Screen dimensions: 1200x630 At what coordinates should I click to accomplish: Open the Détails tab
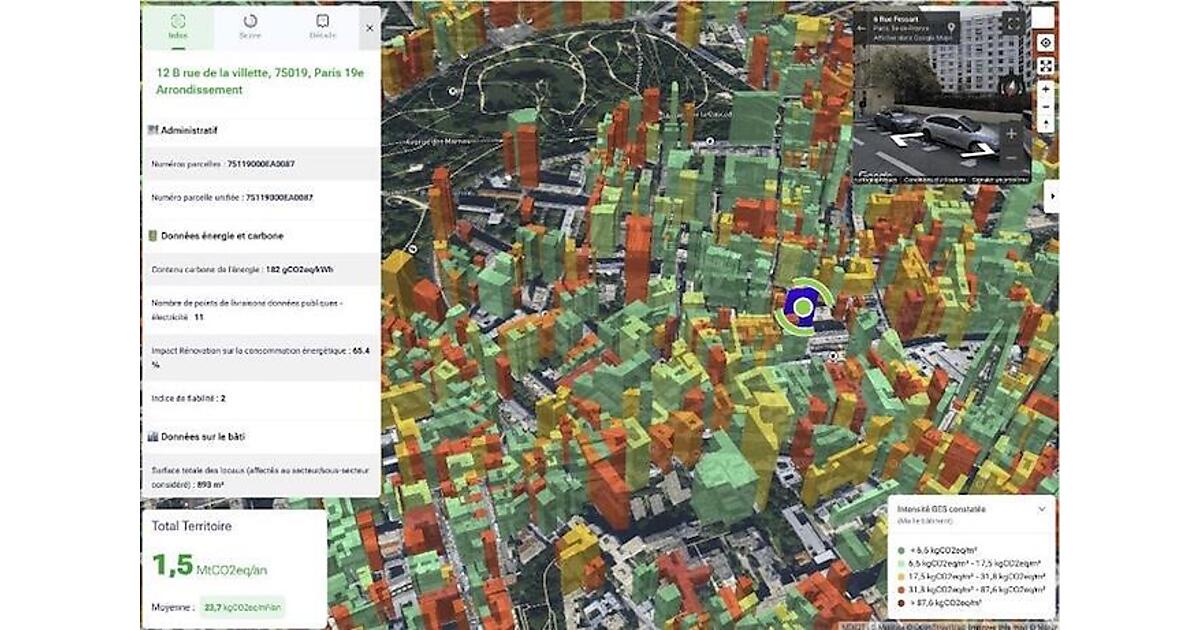[x=322, y=26]
